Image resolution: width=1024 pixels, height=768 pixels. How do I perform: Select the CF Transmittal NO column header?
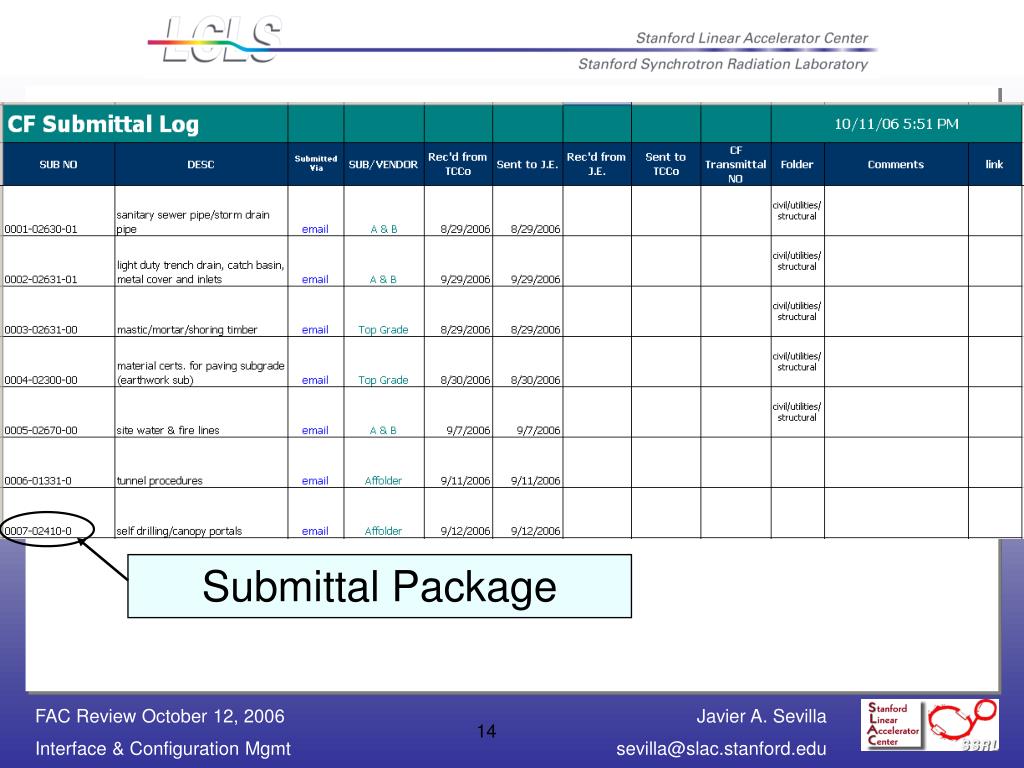[735, 165]
